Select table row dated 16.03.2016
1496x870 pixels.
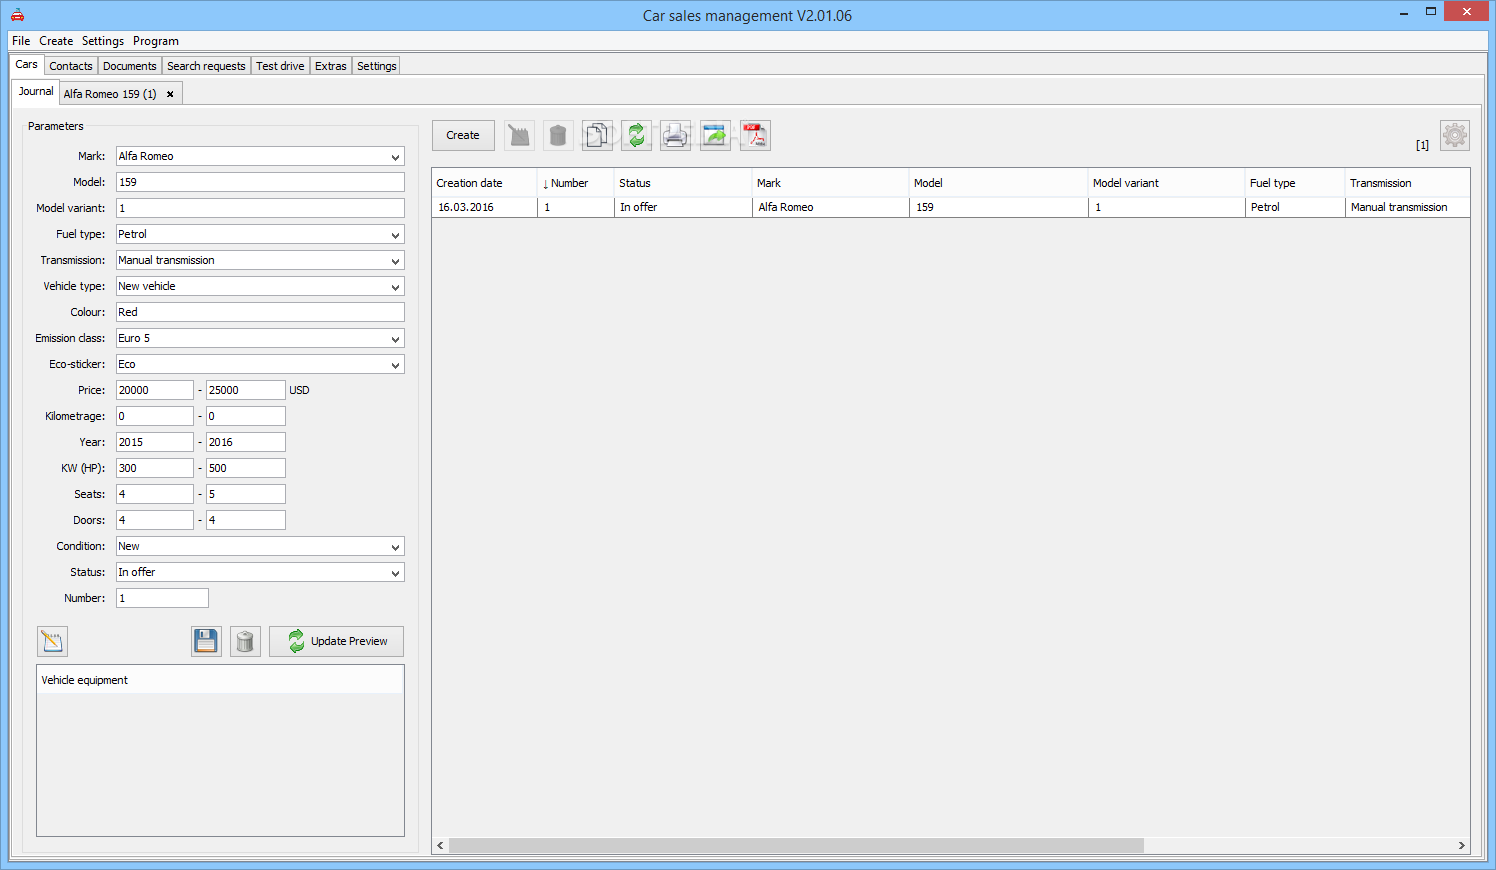tap(951, 207)
